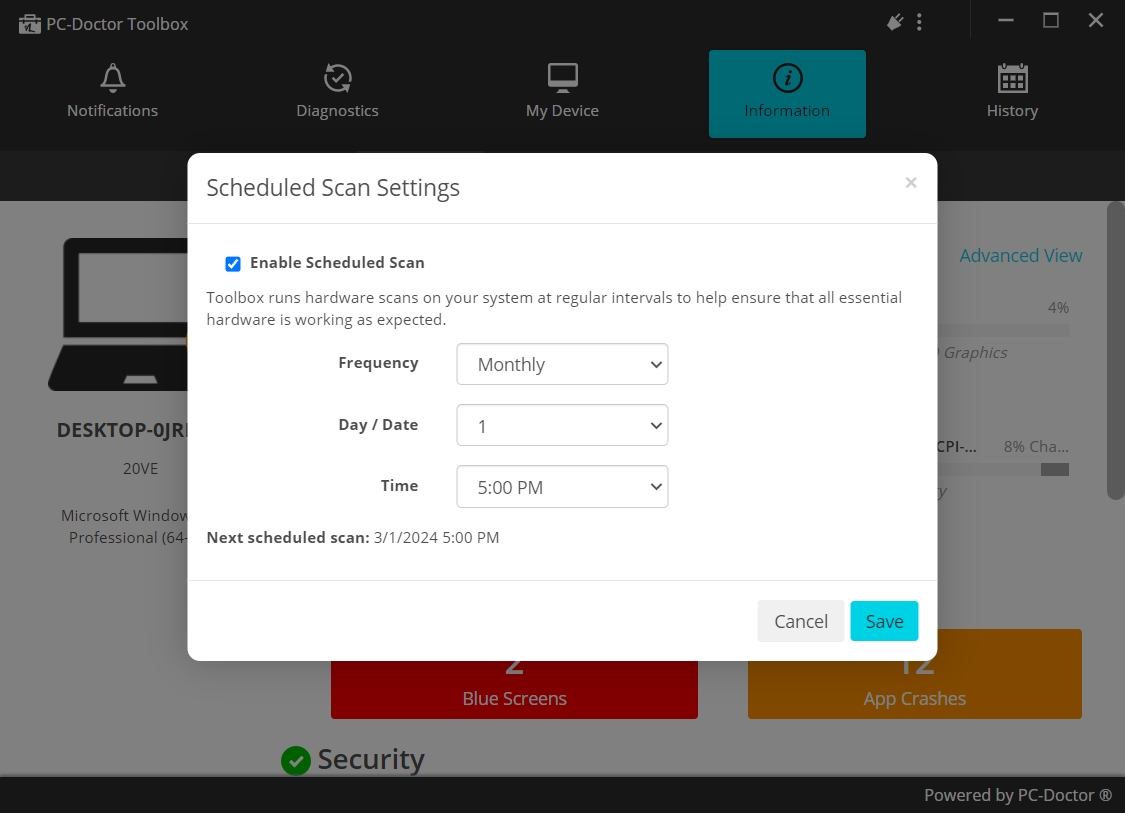Uncheck the Enable Scheduled Scan checkbox
Viewport: 1125px width, 813px height.
(232, 263)
